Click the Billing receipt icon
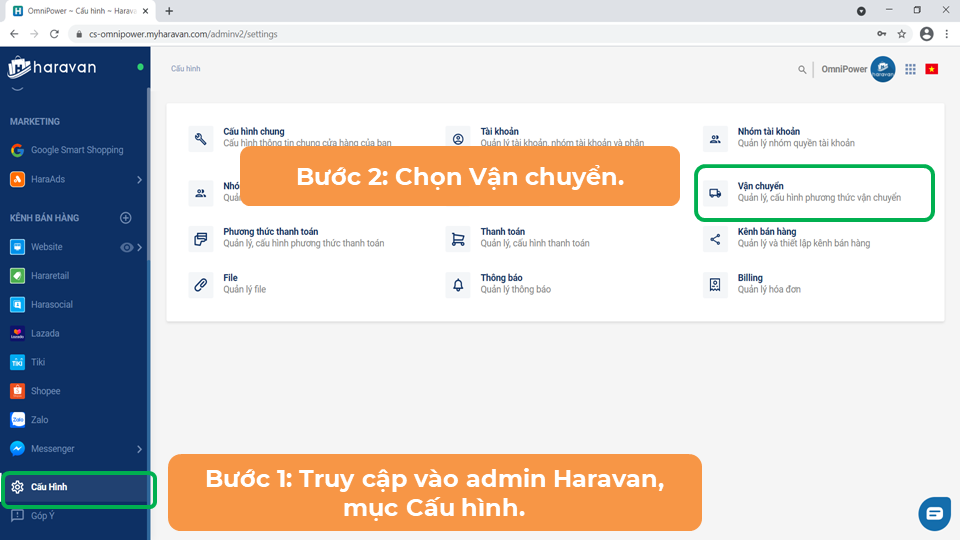Viewport: 960px width, 540px height. [715, 285]
